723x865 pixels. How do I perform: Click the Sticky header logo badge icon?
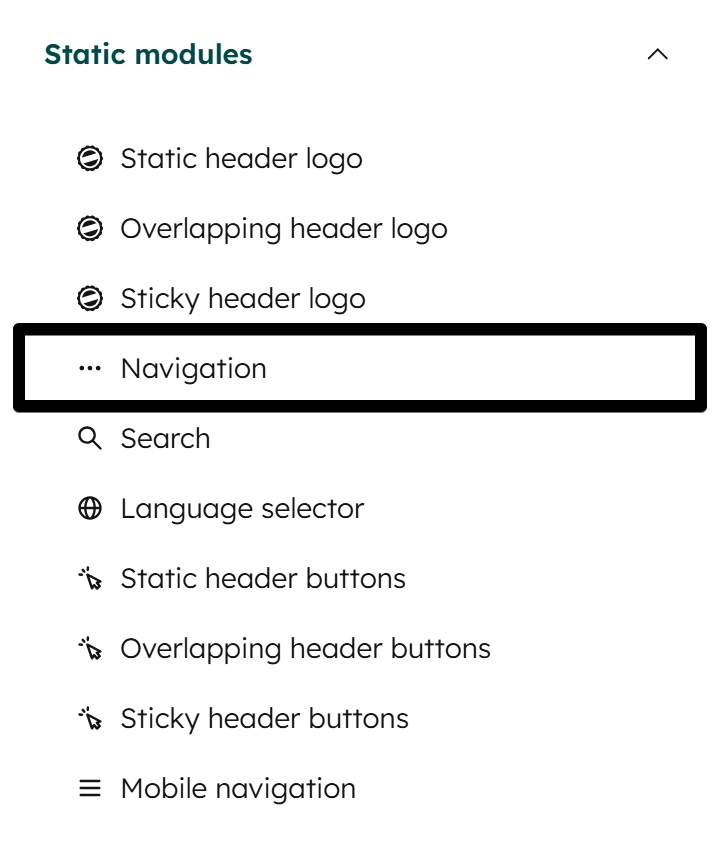tap(91, 298)
